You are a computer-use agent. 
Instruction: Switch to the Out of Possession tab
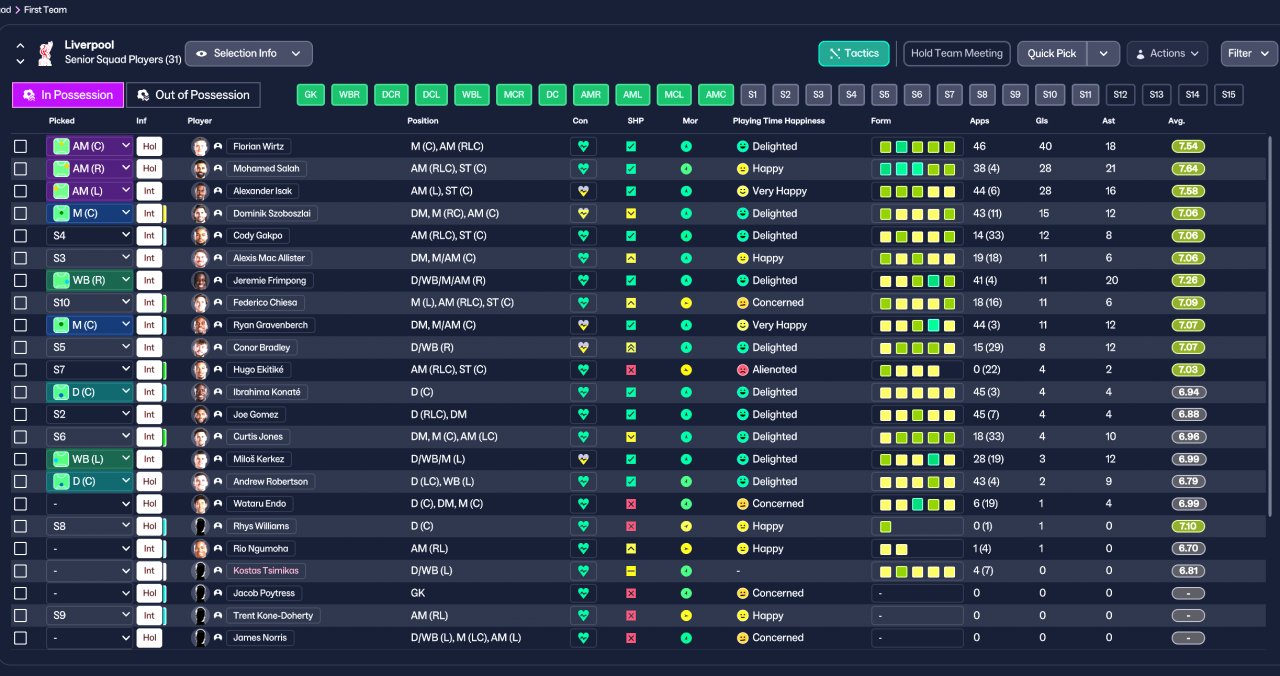pos(193,95)
